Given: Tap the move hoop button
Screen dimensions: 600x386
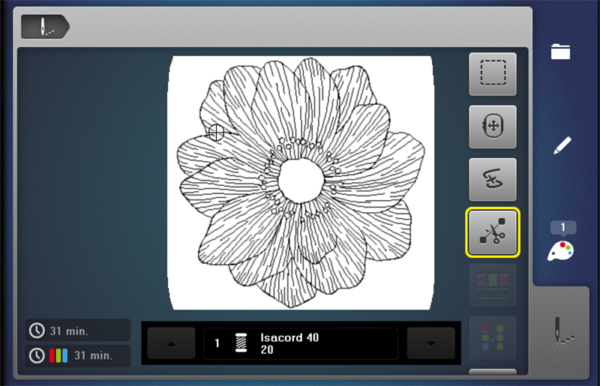Looking at the screenshot, I should [x=493, y=127].
